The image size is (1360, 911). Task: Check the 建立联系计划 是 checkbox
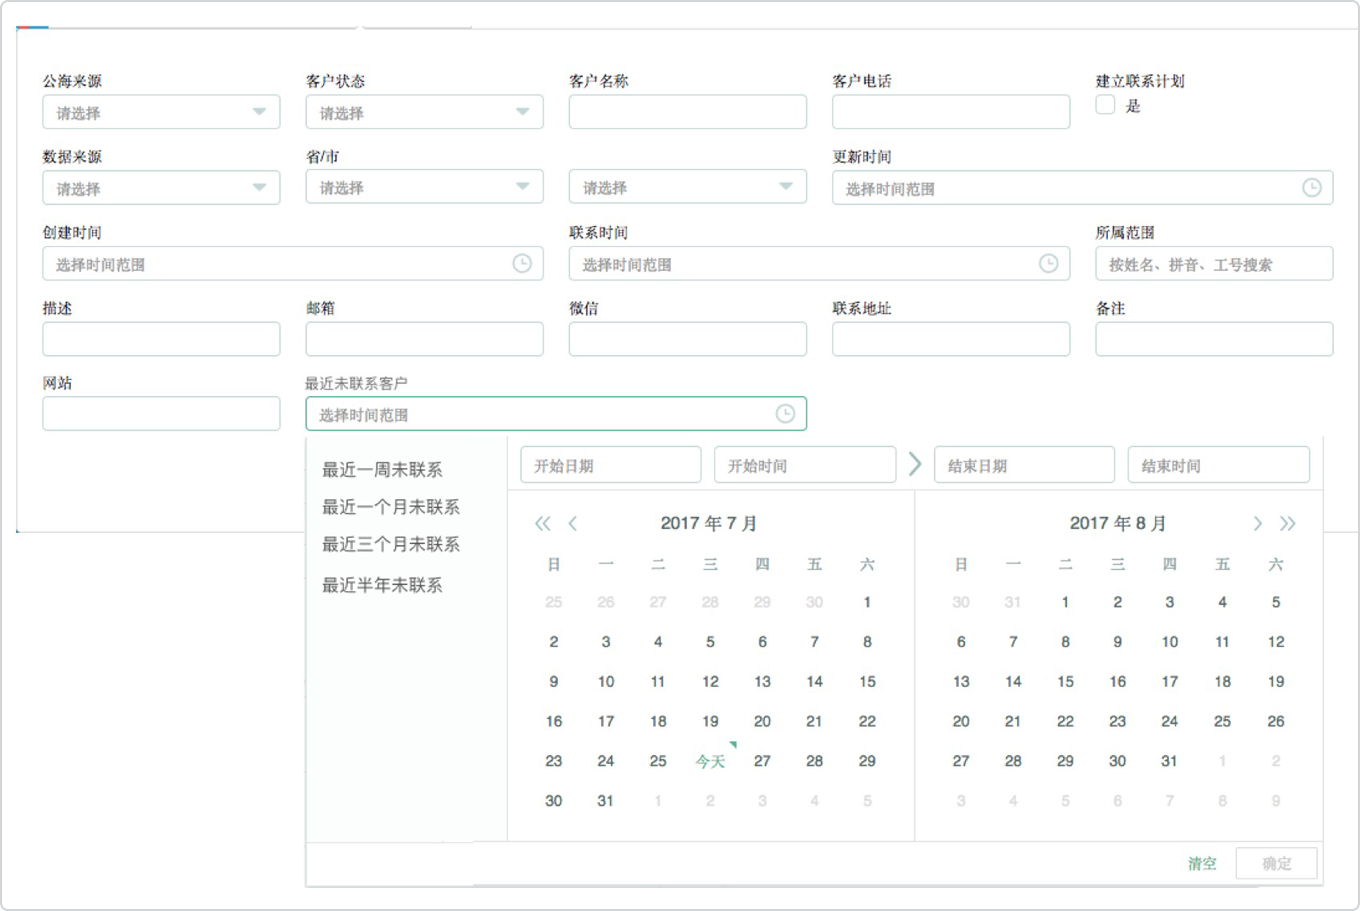[x=1105, y=105]
